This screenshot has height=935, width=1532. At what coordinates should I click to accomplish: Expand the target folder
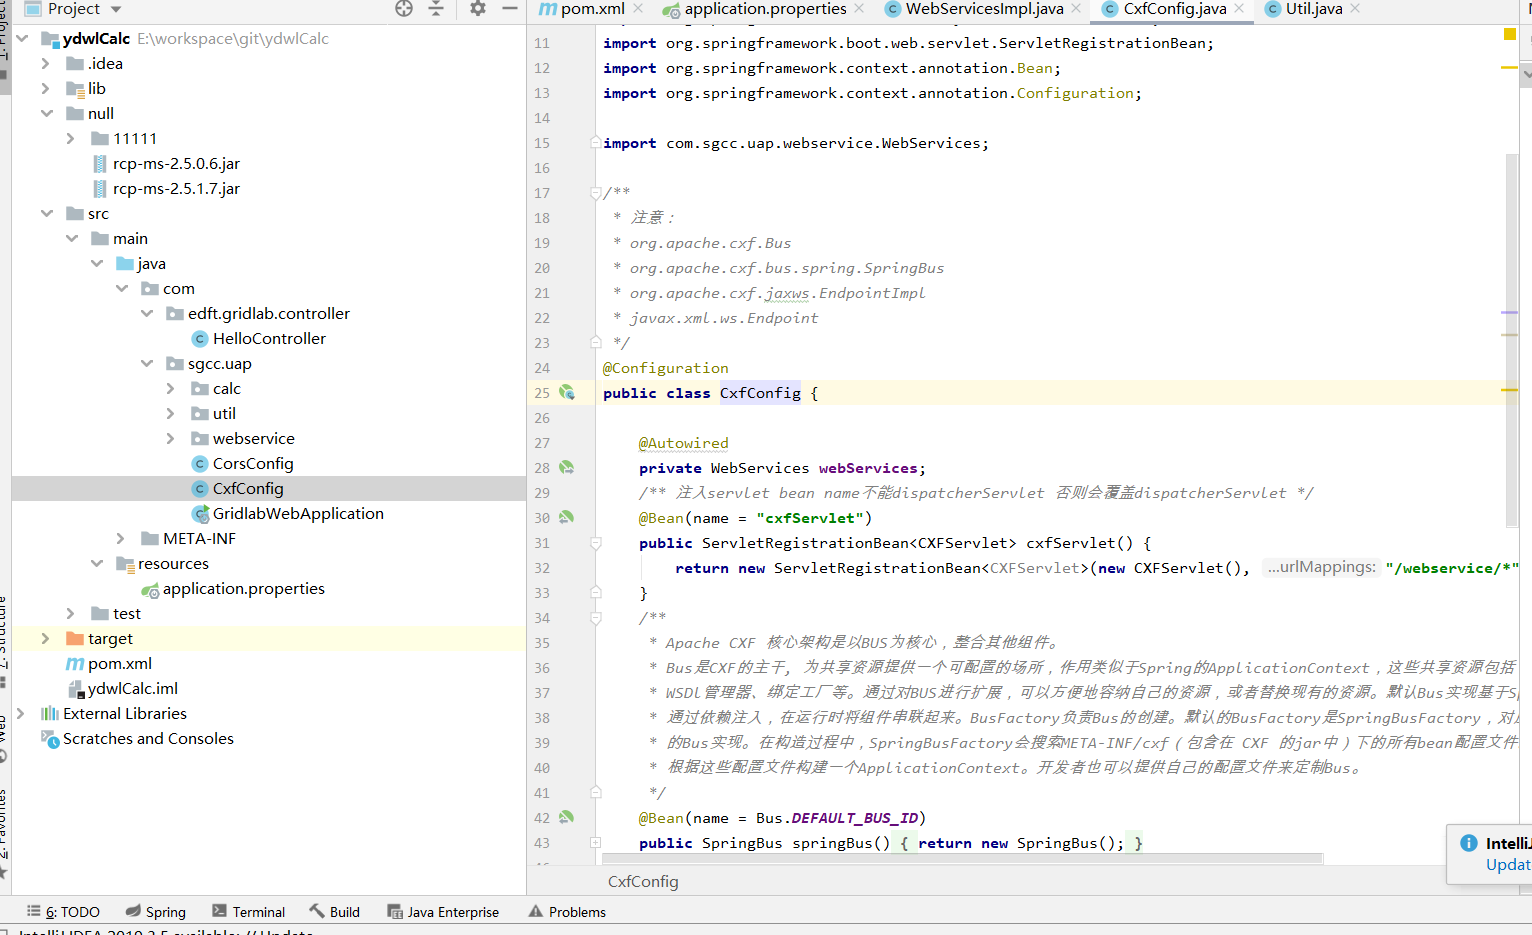click(x=46, y=639)
